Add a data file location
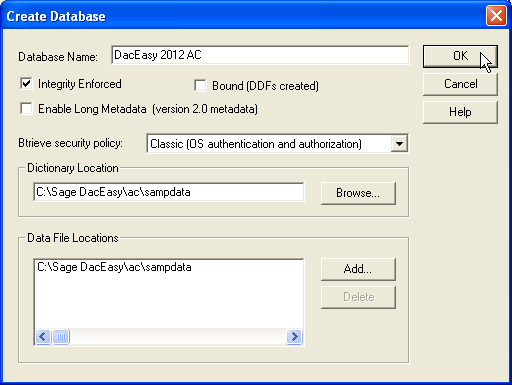The width and height of the screenshot is (512, 385). pos(358,269)
